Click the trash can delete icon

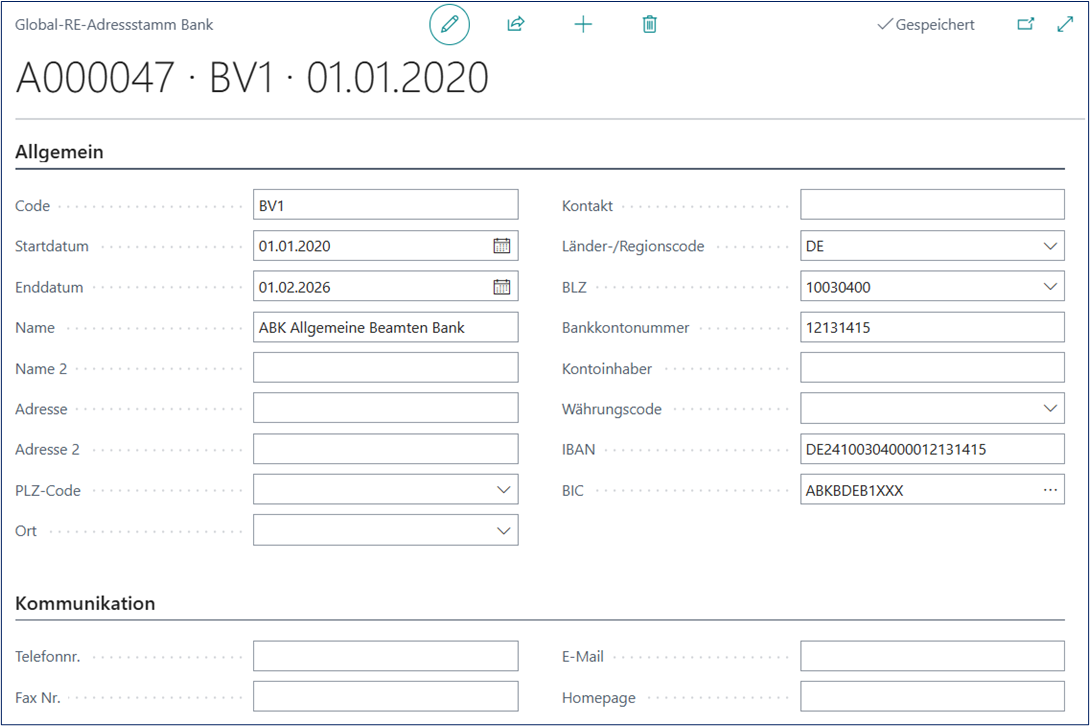[650, 25]
